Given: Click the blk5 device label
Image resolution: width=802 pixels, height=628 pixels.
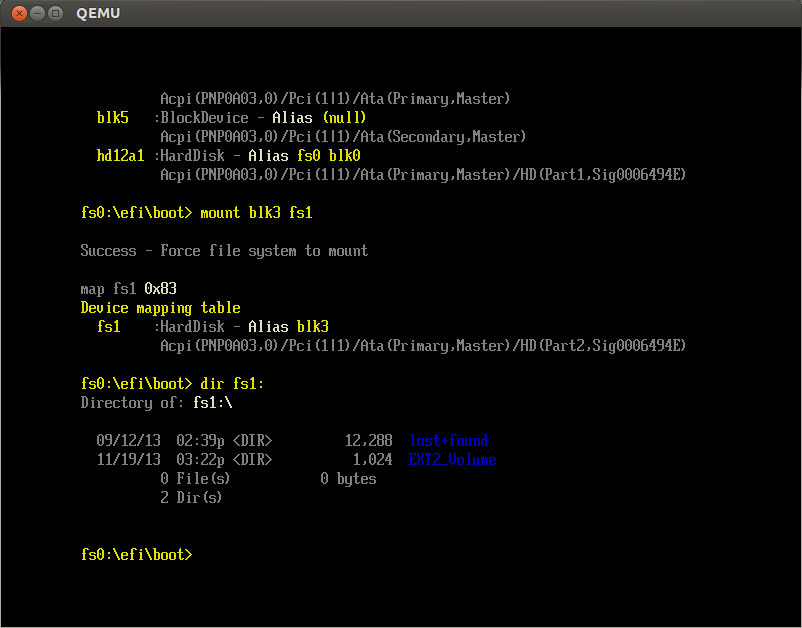Looking at the screenshot, I should [x=112, y=118].
